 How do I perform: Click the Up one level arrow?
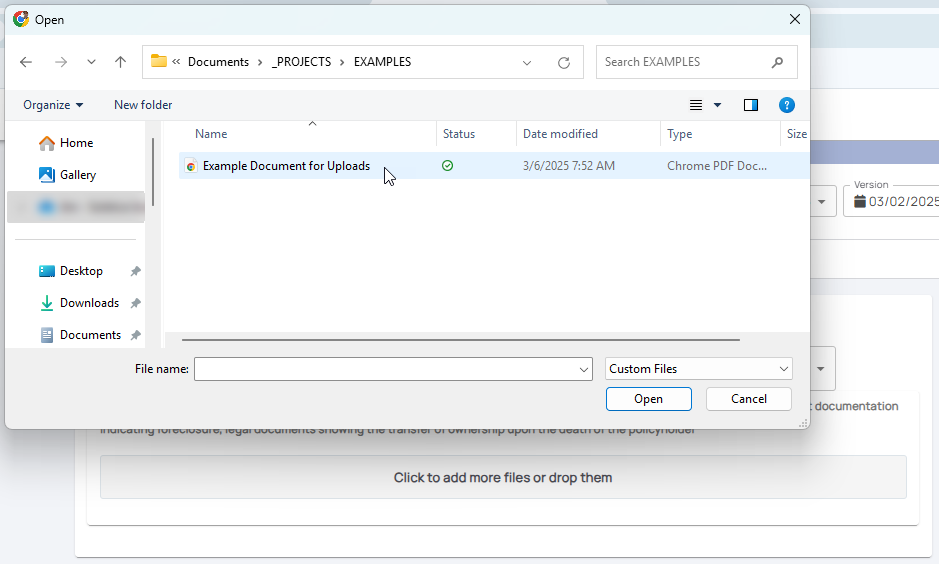pos(121,62)
